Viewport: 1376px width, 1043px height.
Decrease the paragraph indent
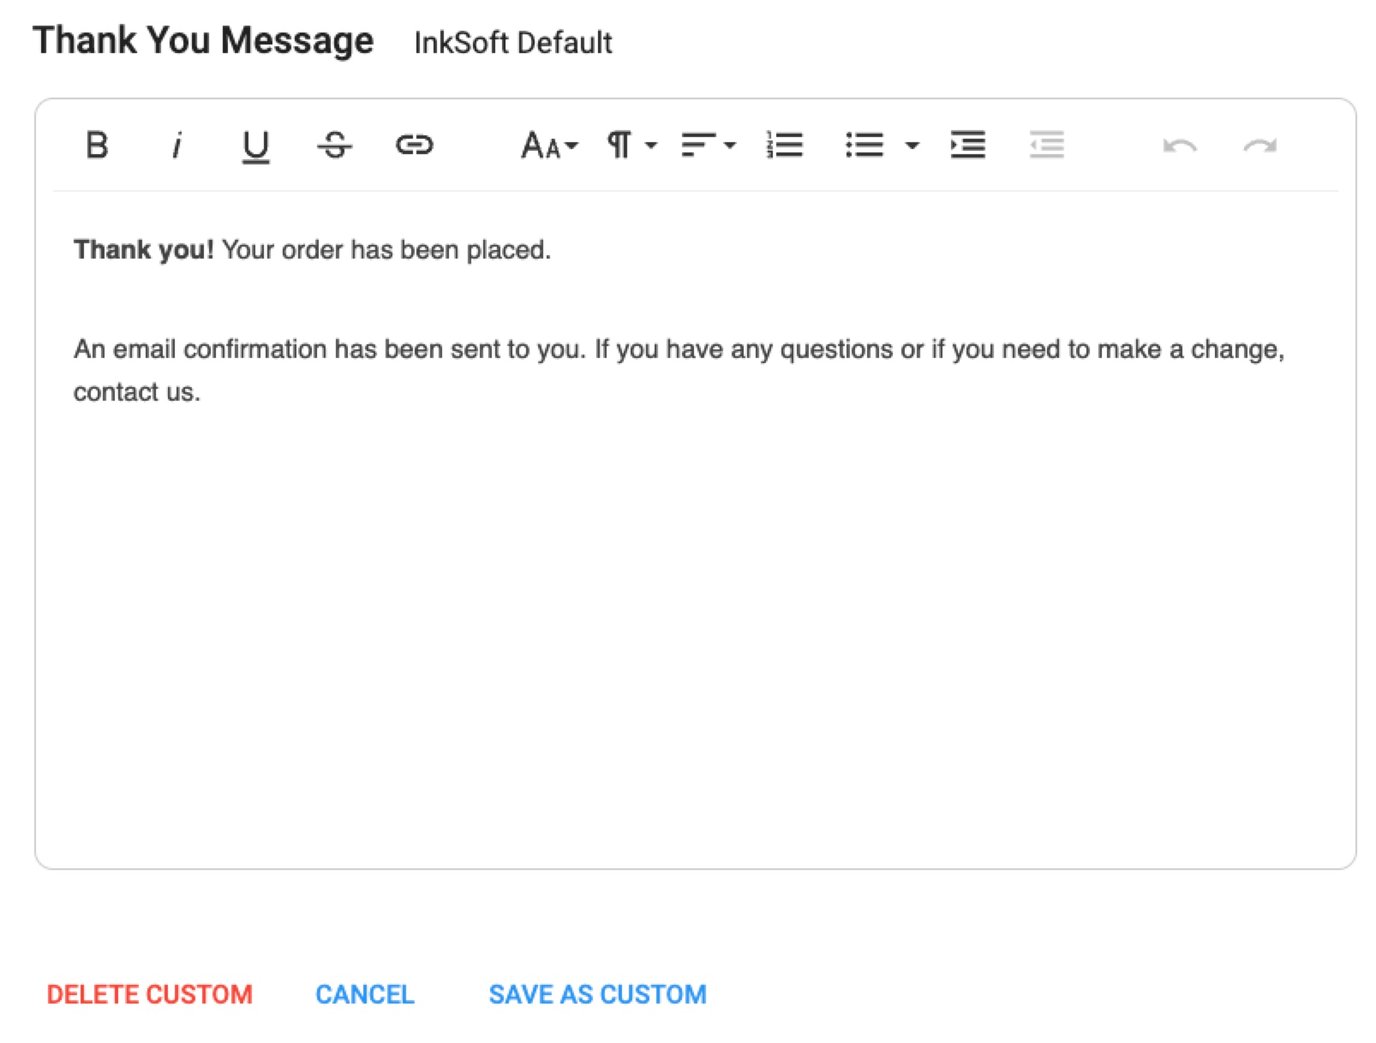(1046, 145)
